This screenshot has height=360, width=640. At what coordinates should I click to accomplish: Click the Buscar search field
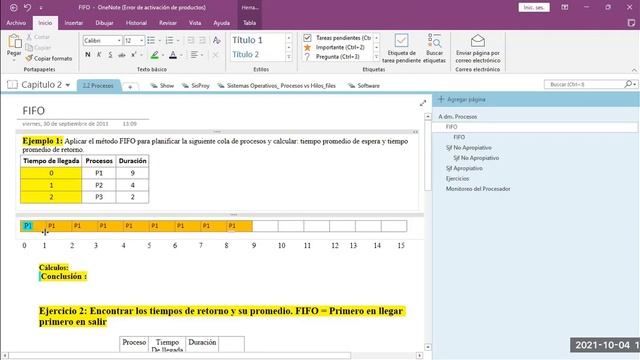pyautogui.click(x=584, y=84)
